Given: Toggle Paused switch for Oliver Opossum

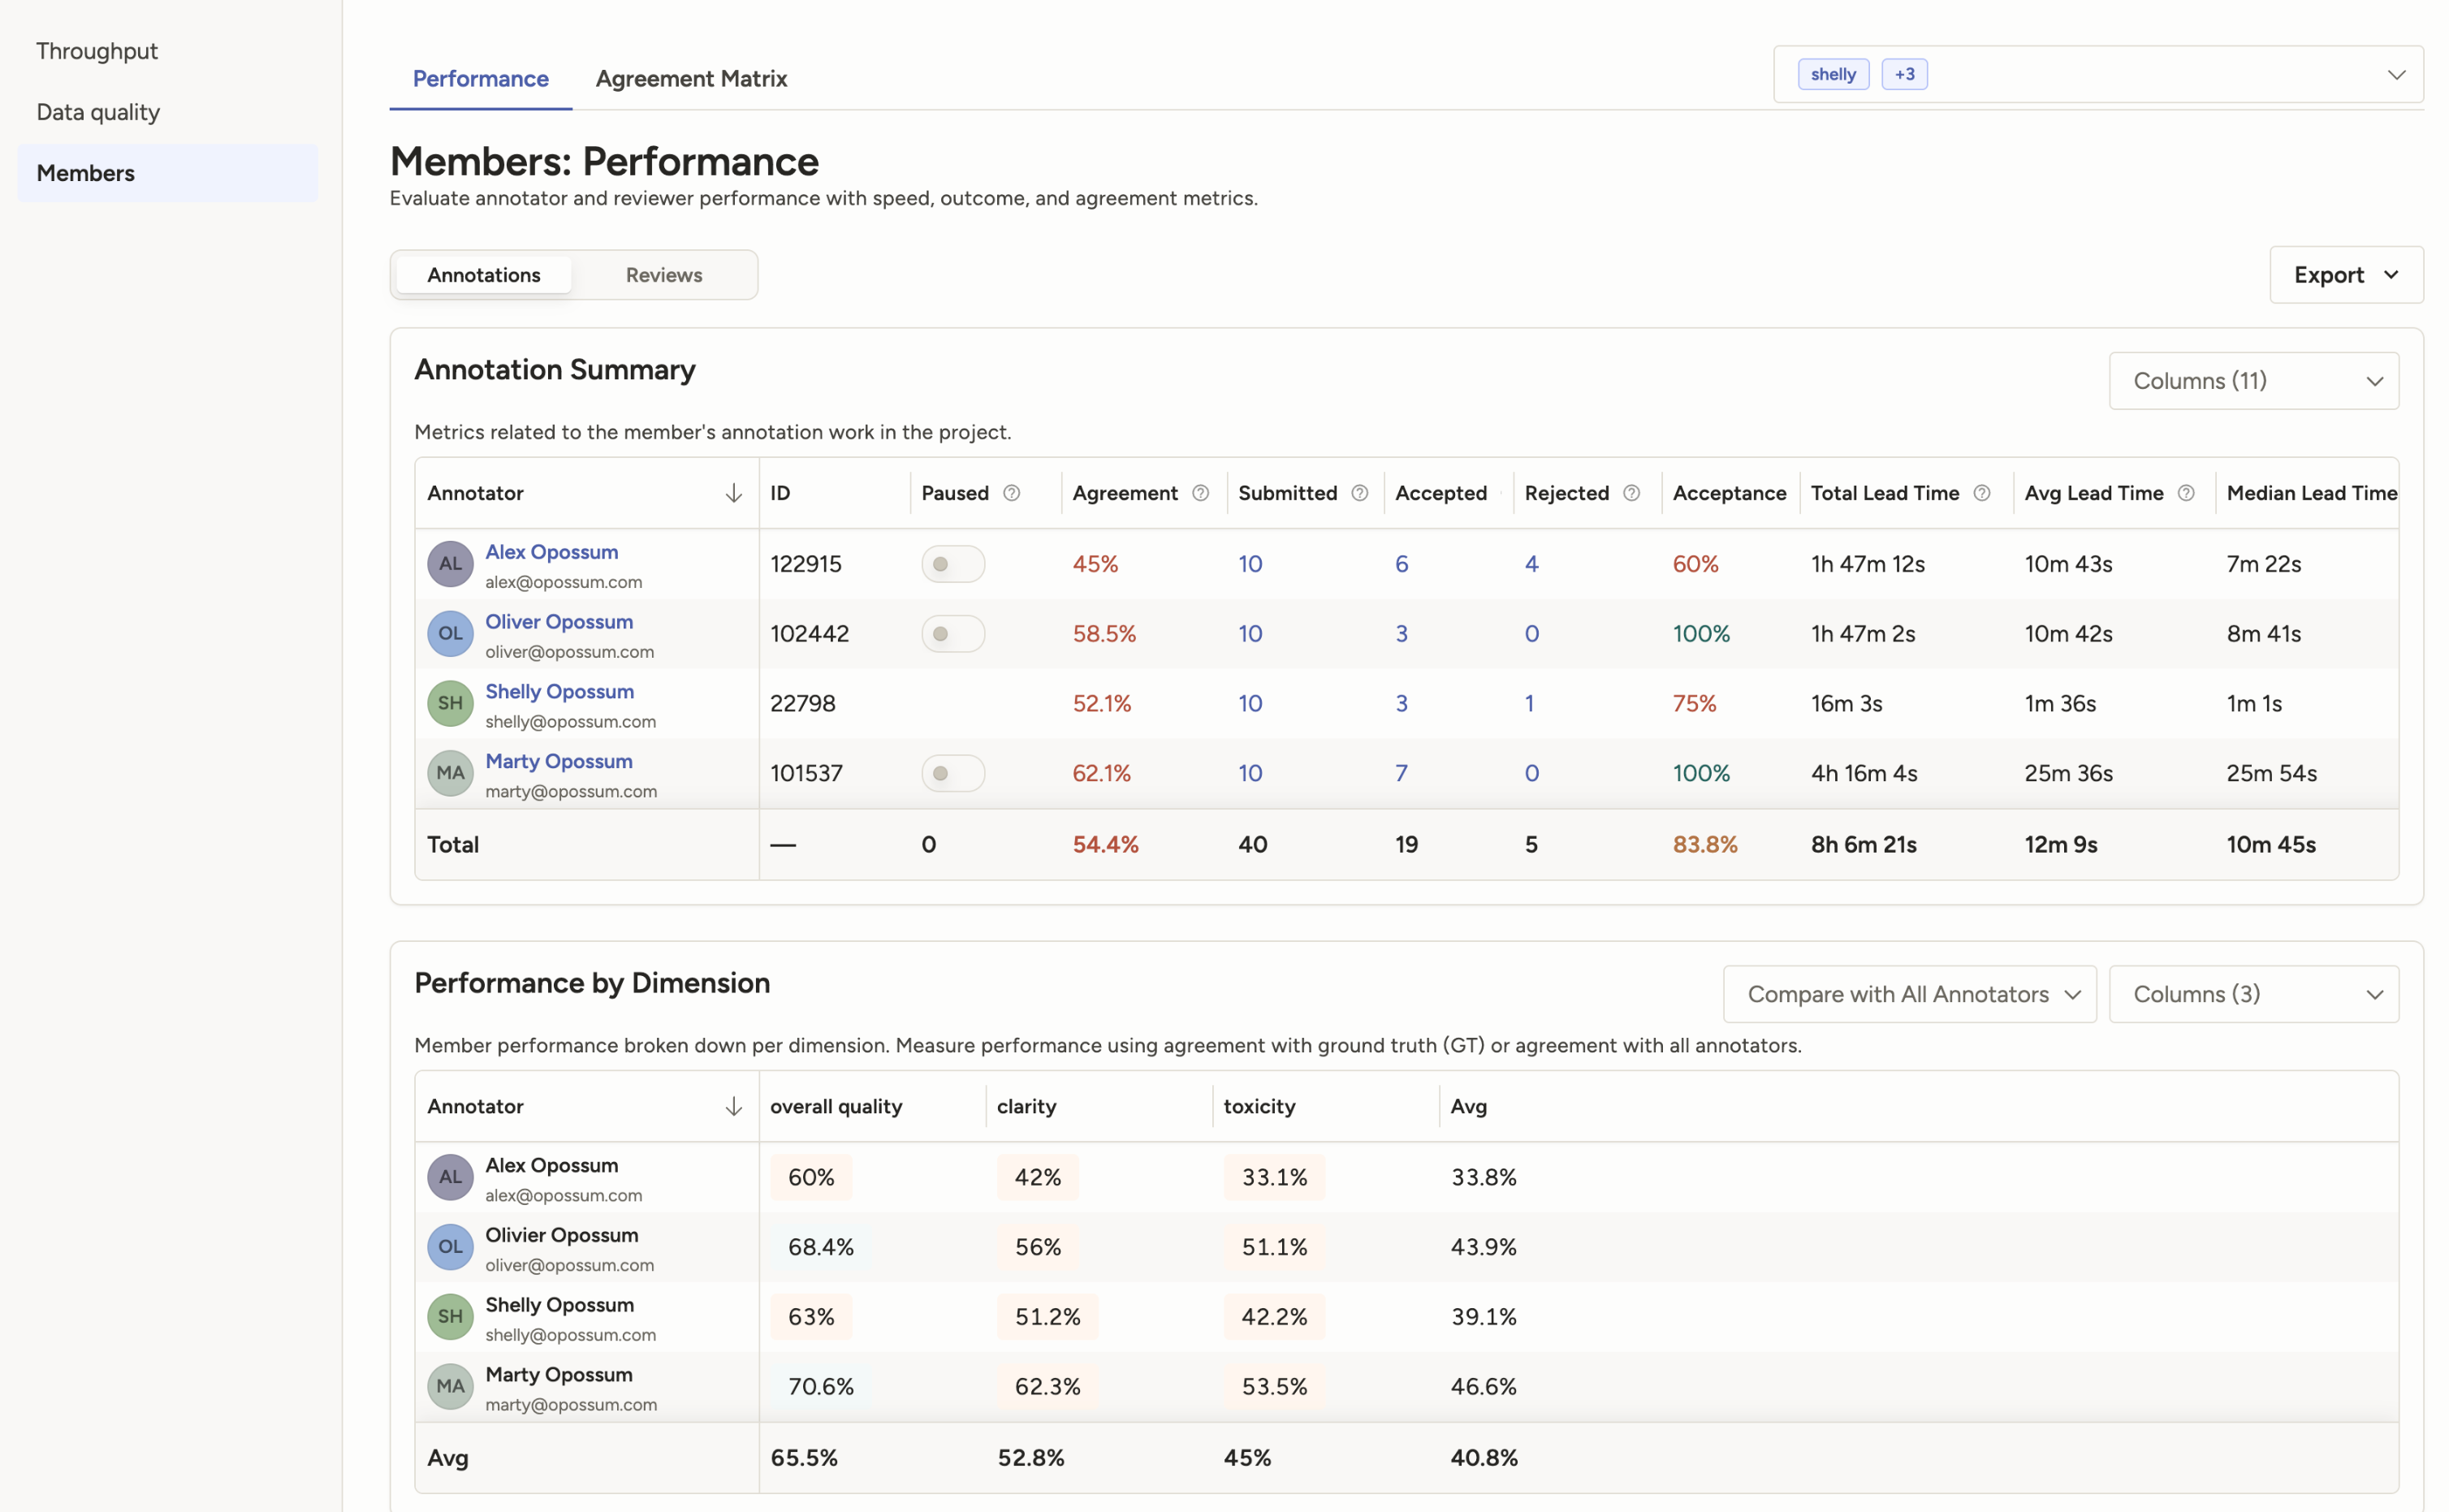Looking at the screenshot, I should click(x=952, y=634).
